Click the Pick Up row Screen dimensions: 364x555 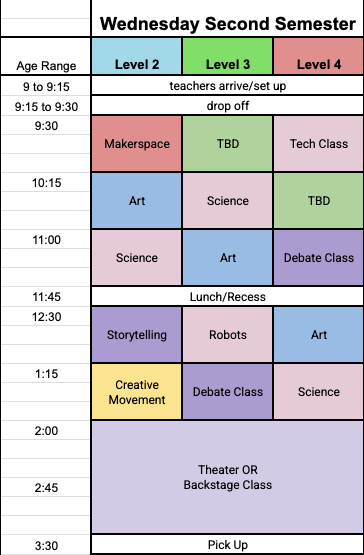point(227,545)
